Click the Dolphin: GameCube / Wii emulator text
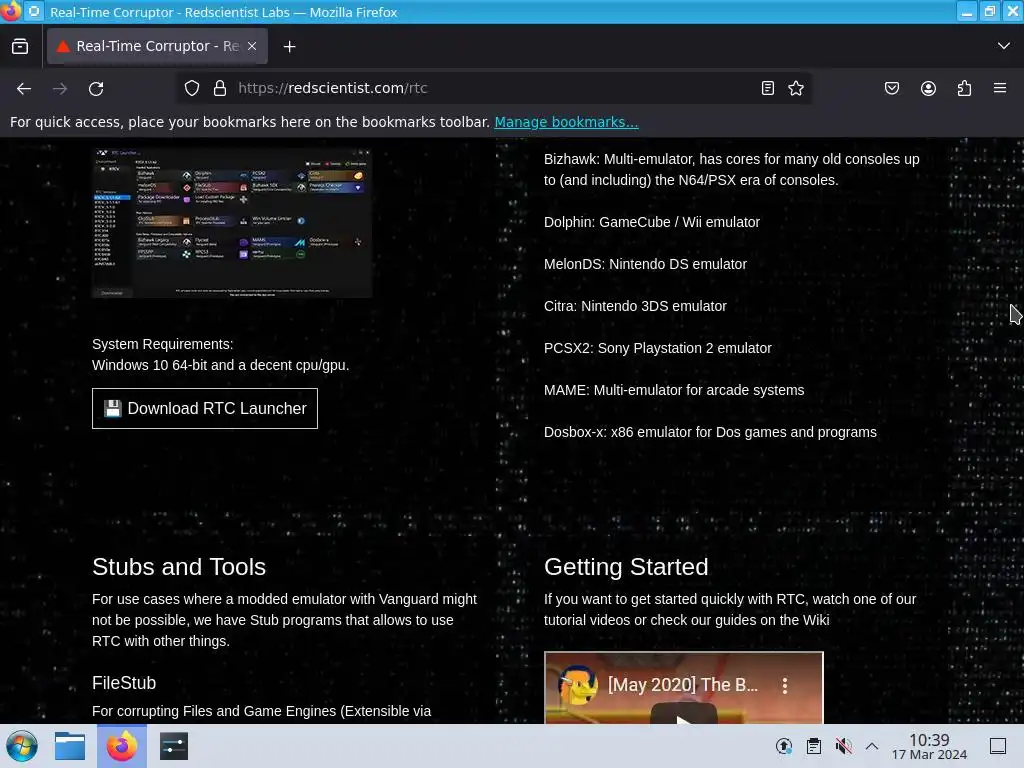 tap(652, 222)
